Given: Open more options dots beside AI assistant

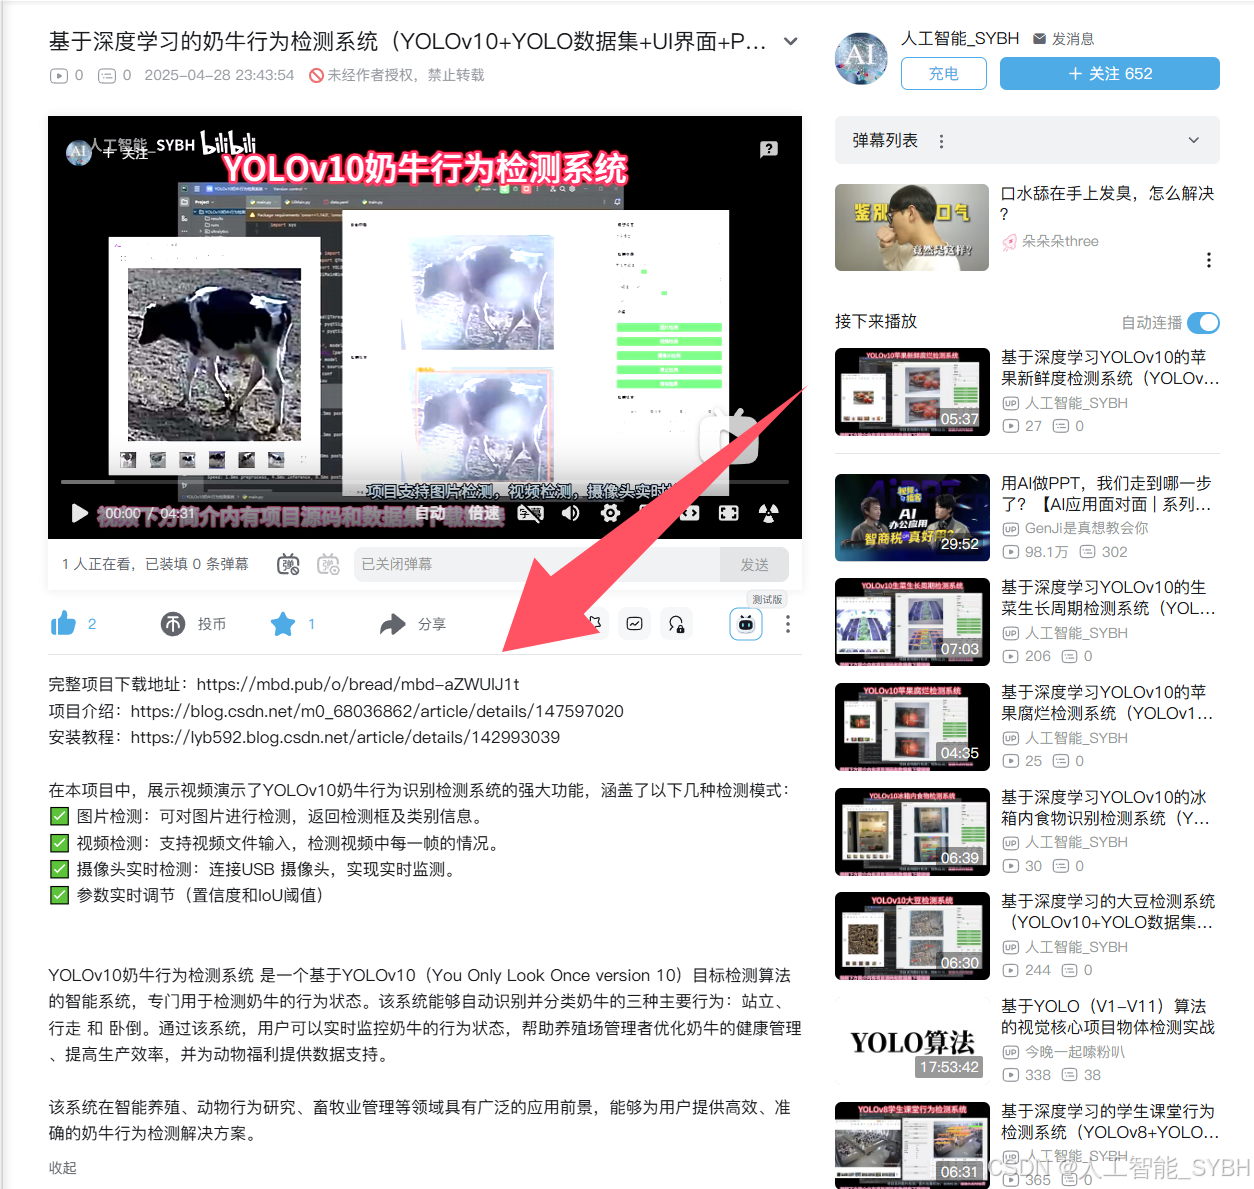Looking at the screenshot, I should click(788, 624).
